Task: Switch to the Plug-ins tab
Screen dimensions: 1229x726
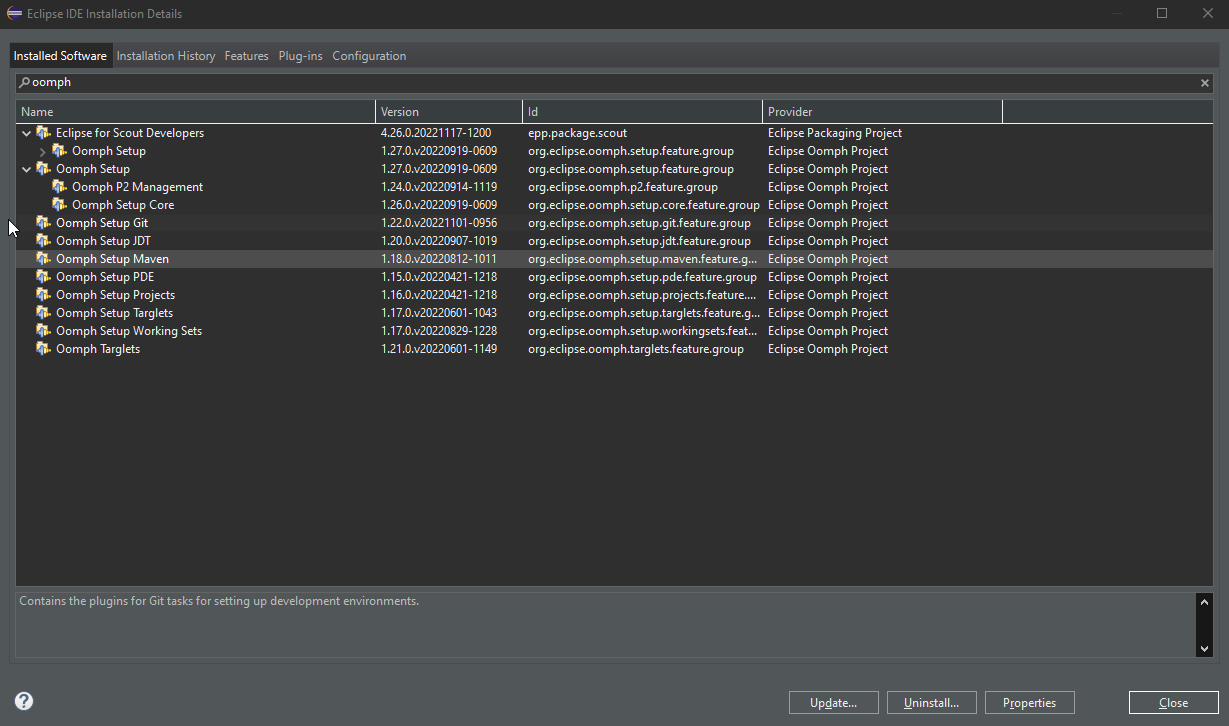Action: (300, 56)
